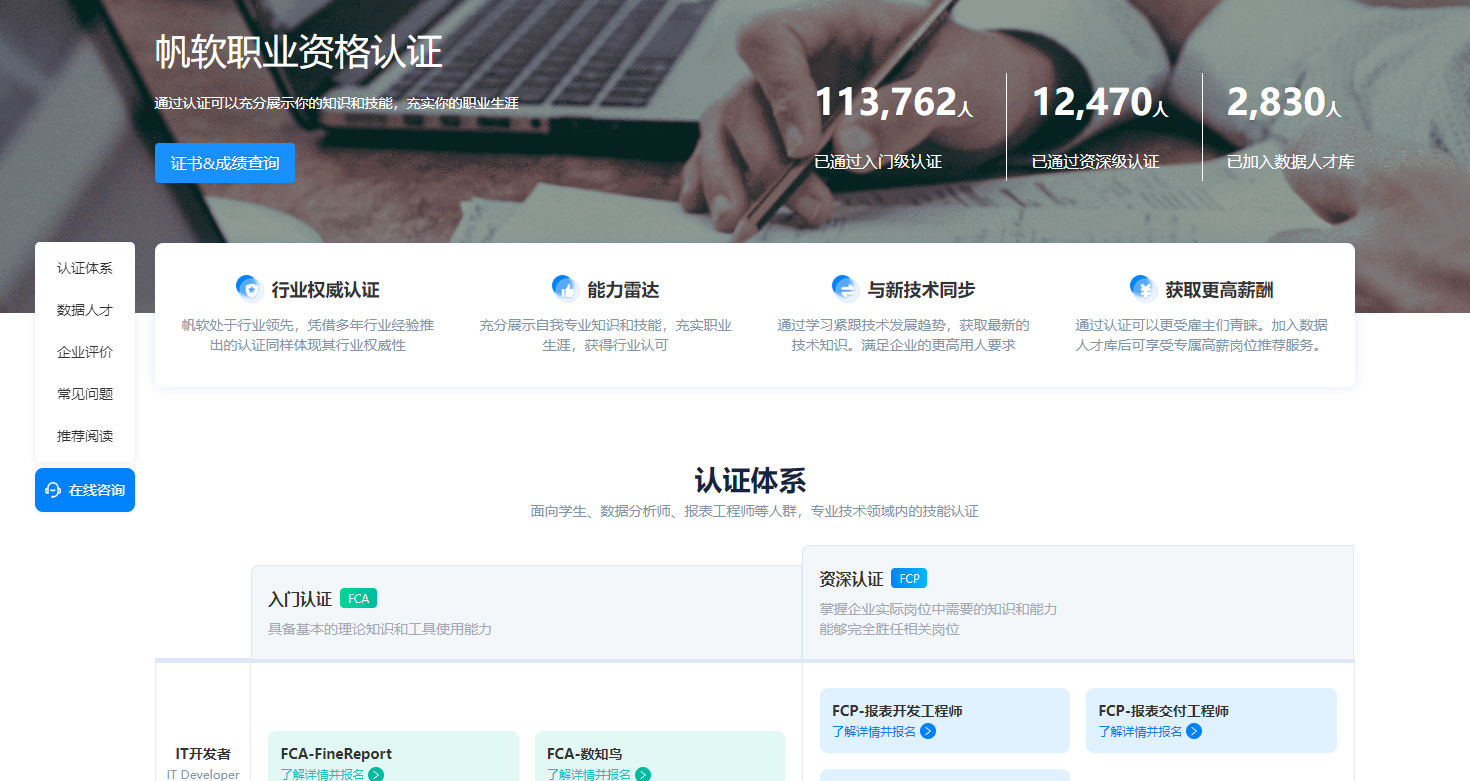This screenshot has width=1470, height=781.
Task: Click 已通过入门级认证 label
Action: tap(878, 161)
